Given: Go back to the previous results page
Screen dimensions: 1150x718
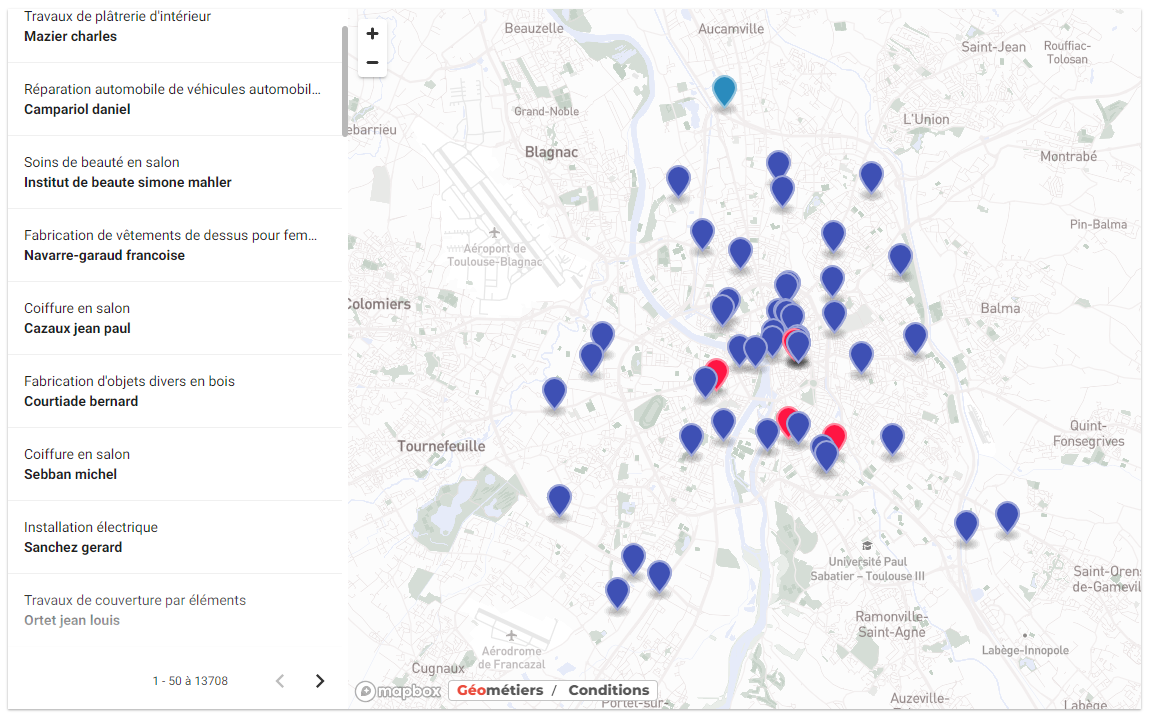Looking at the screenshot, I should pyautogui.click(x=280, y=681).
